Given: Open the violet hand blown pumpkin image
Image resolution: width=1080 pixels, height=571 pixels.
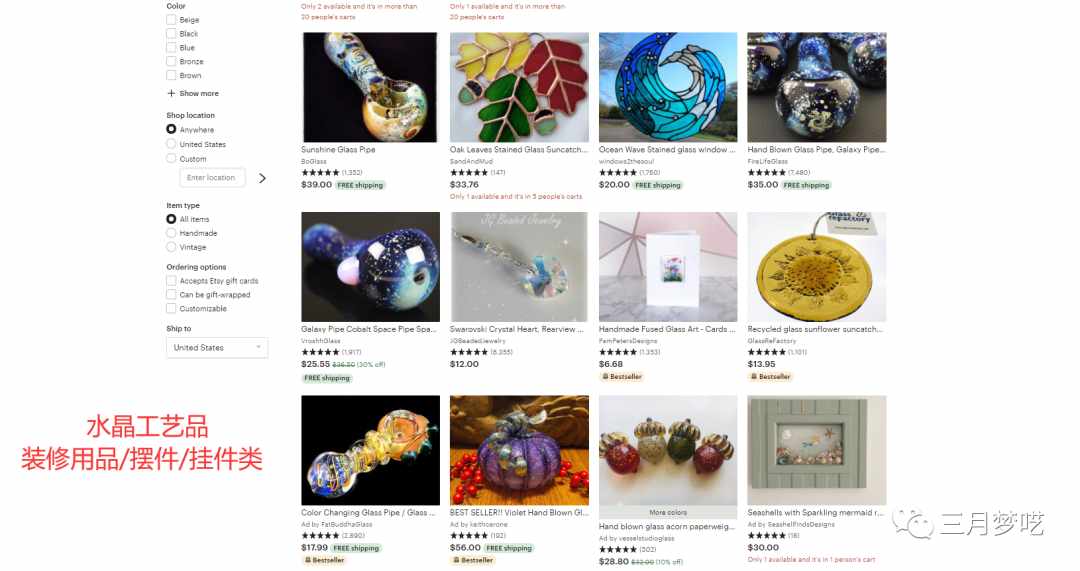Looking at the screenshot, I should tap(519, 450).
